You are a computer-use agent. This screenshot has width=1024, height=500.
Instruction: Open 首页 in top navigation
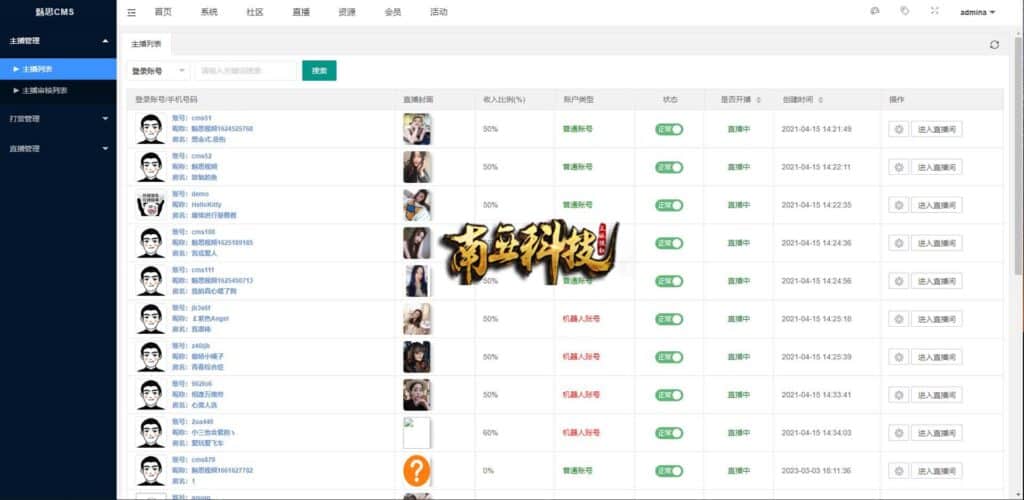coord(163,12)
